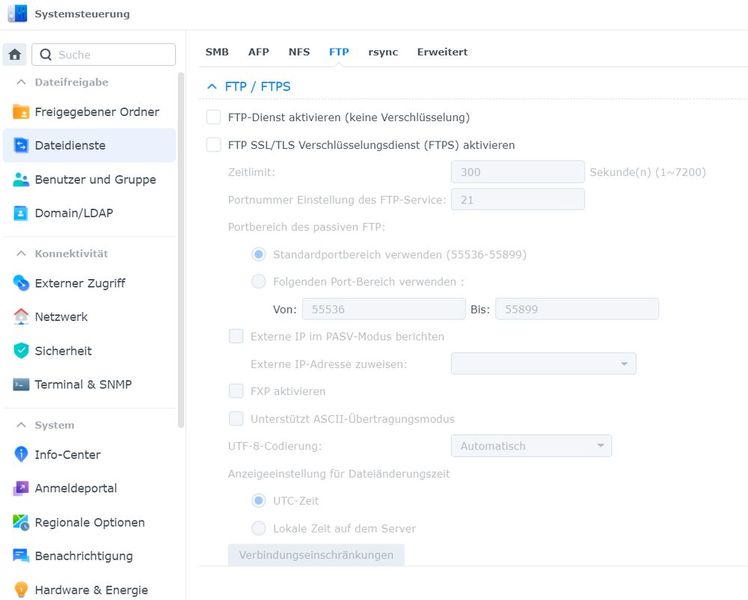This screenshot has height=600, width=748.
Task: Tick the FTP SSL/TLS (FTPS) aktivieren checkbox
Action: point(214,145)
